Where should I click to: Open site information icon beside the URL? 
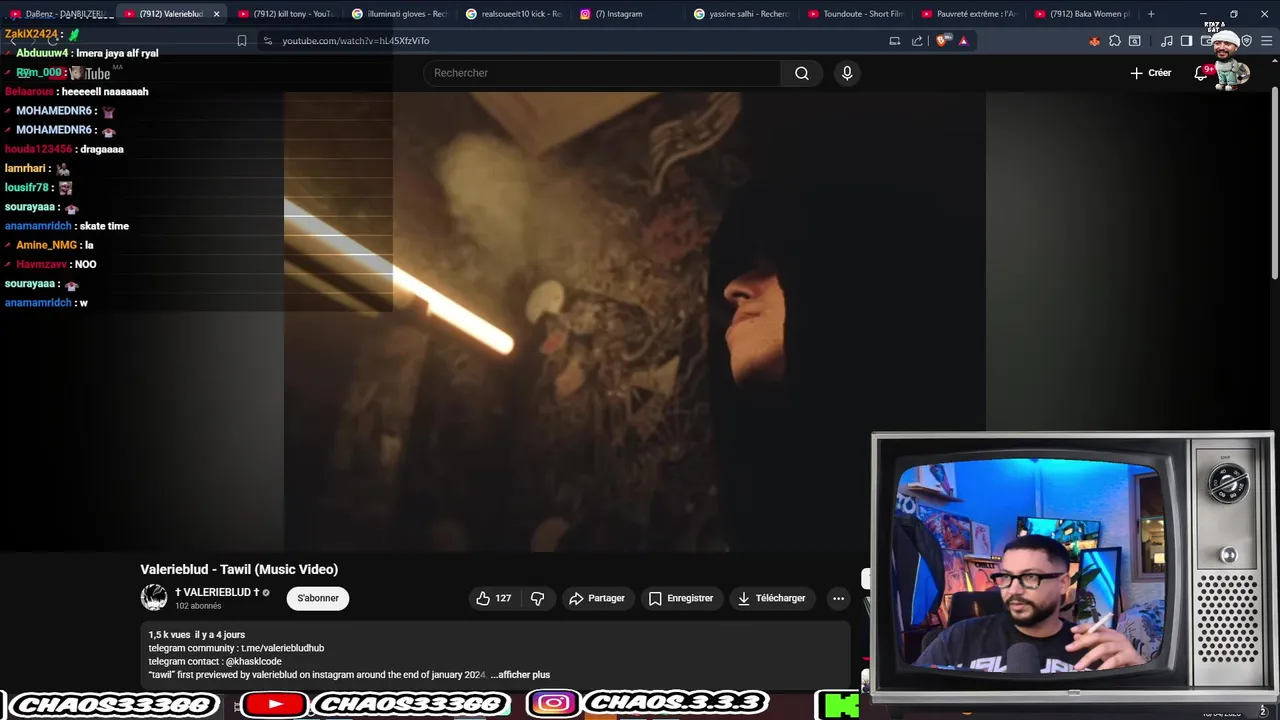click(267, 41)
